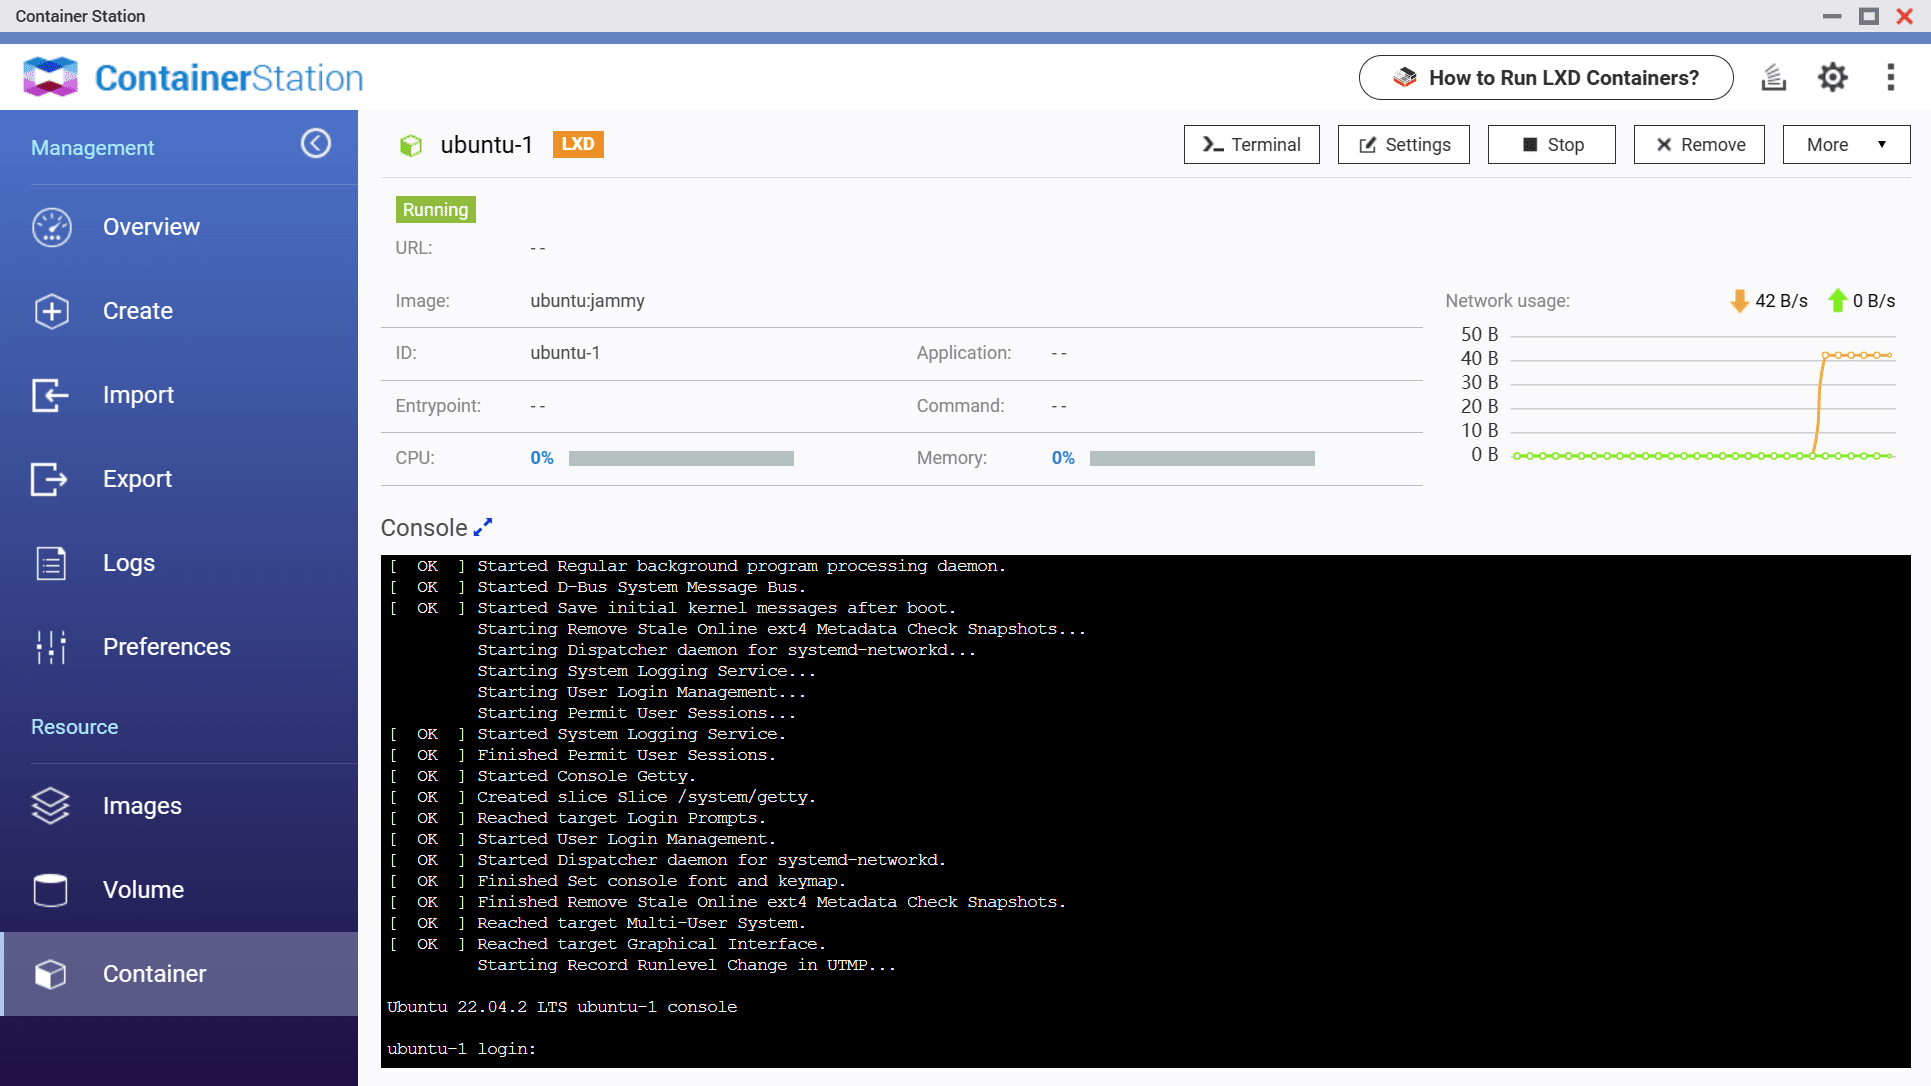The width and height of the screenshot is (1931, 1086).
Task: Open the Volume section
Action: point(142,890)
